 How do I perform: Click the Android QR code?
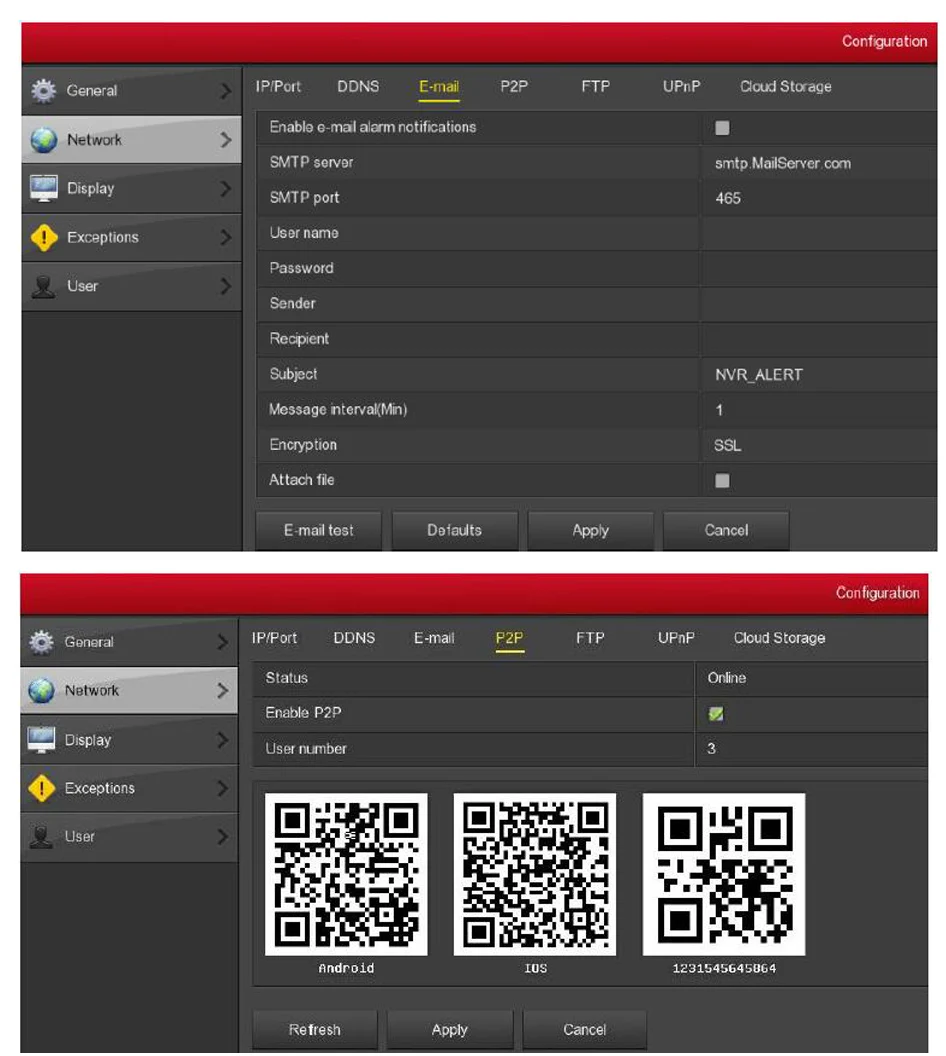tap(346, 874)
